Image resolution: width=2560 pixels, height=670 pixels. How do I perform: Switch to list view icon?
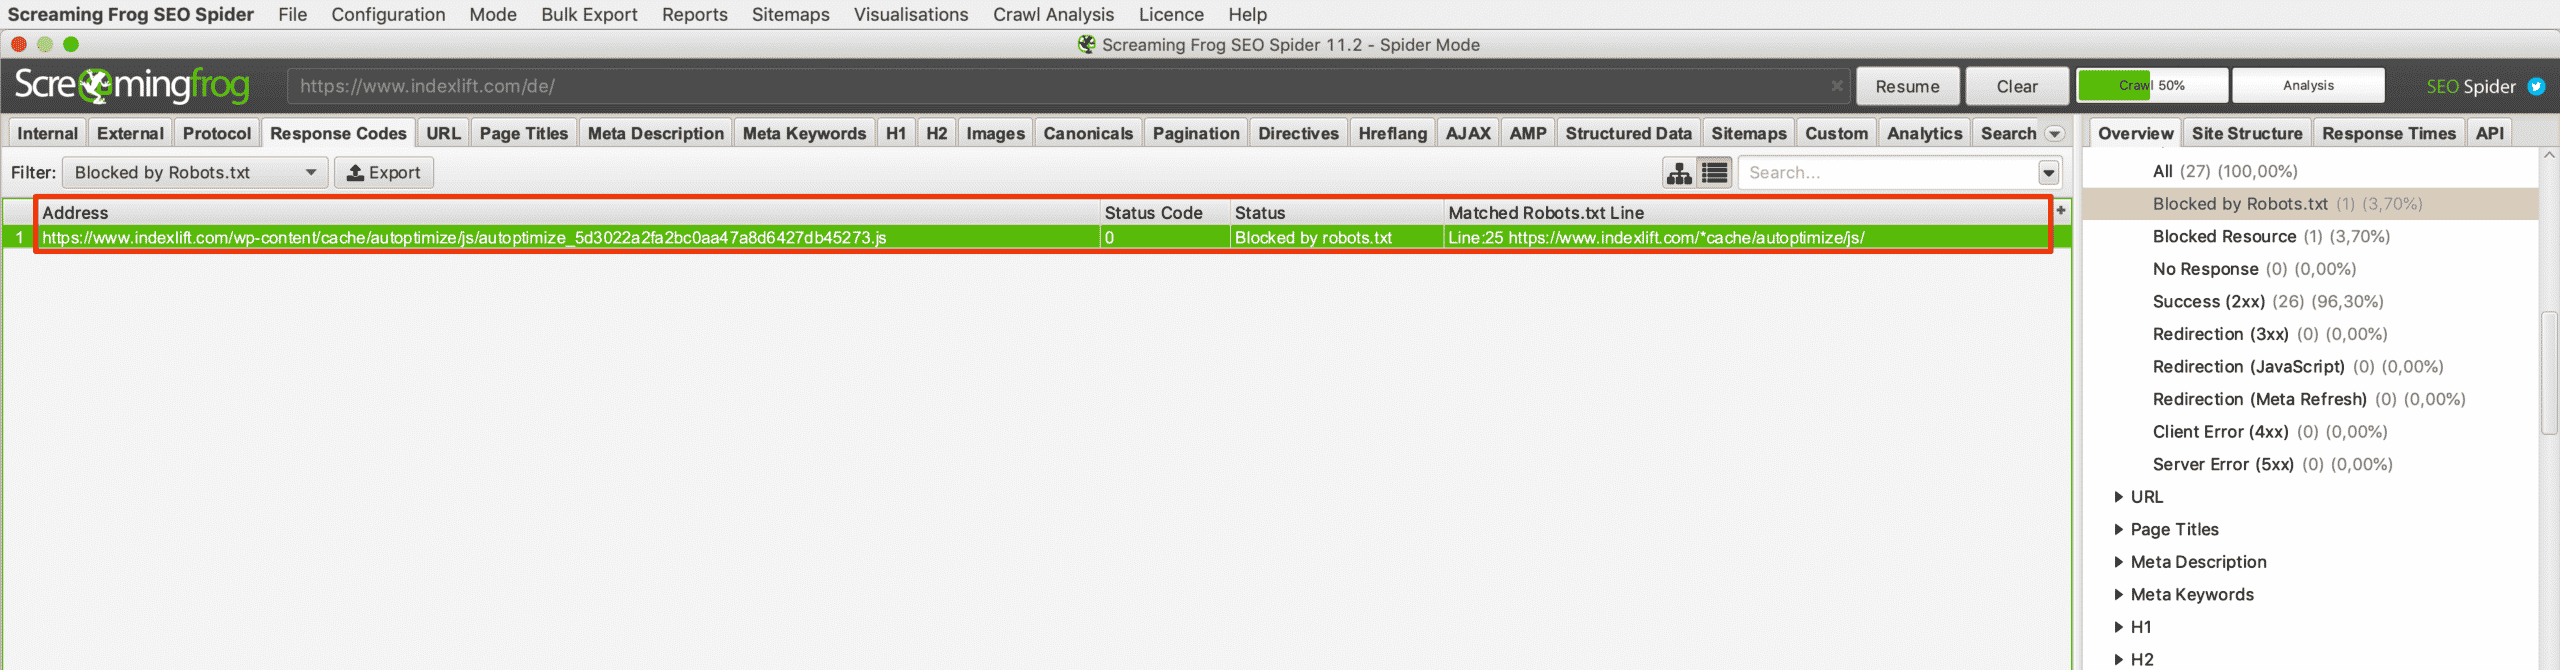pos(1714,173)
